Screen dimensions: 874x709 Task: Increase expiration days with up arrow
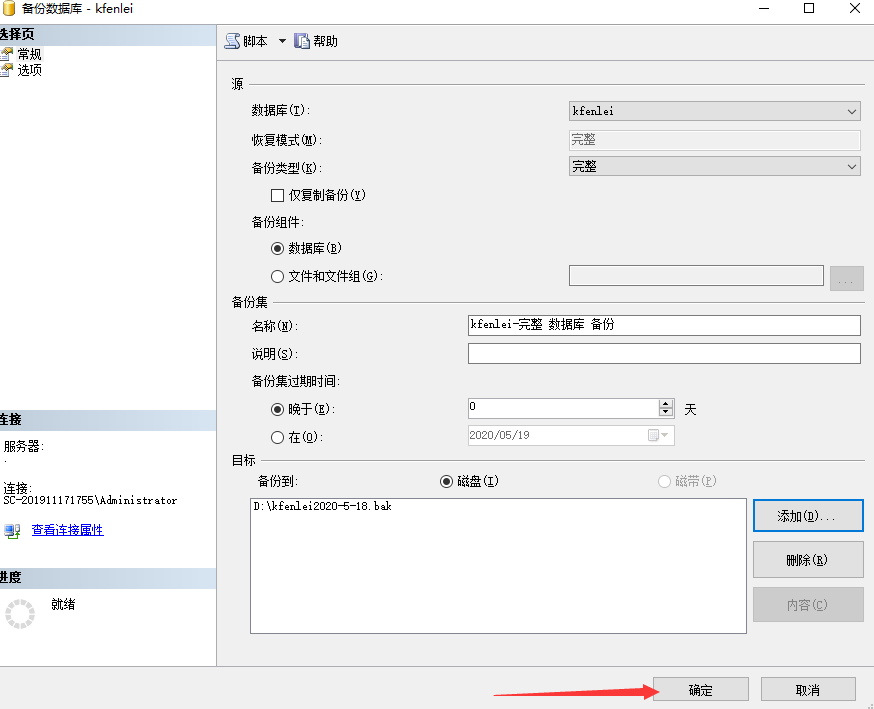665,404
